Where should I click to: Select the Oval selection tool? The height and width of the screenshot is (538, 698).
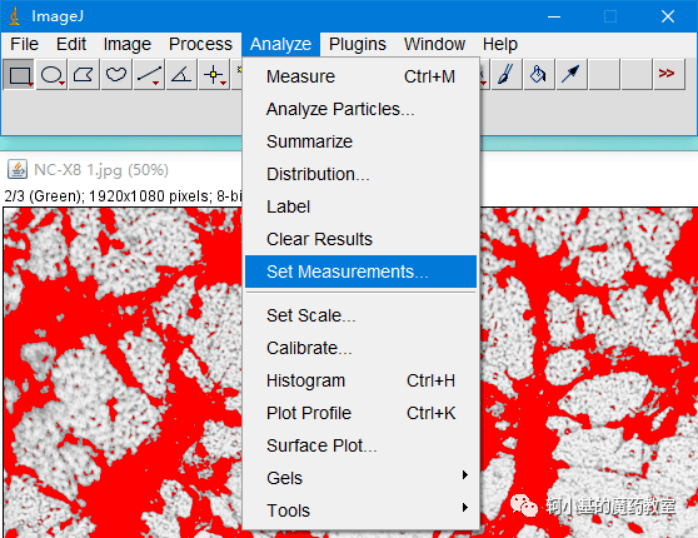[52, 75]
